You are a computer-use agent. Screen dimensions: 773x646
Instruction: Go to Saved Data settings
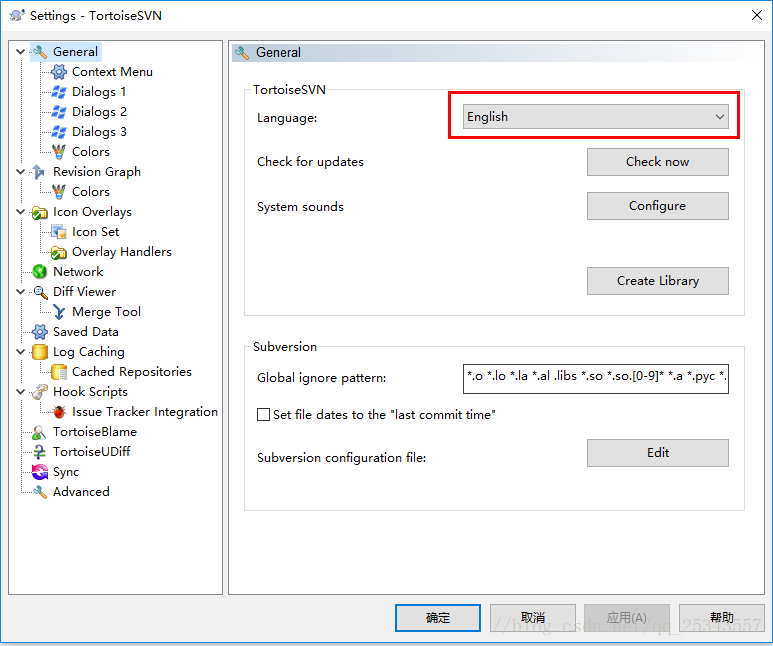(86, 332)
